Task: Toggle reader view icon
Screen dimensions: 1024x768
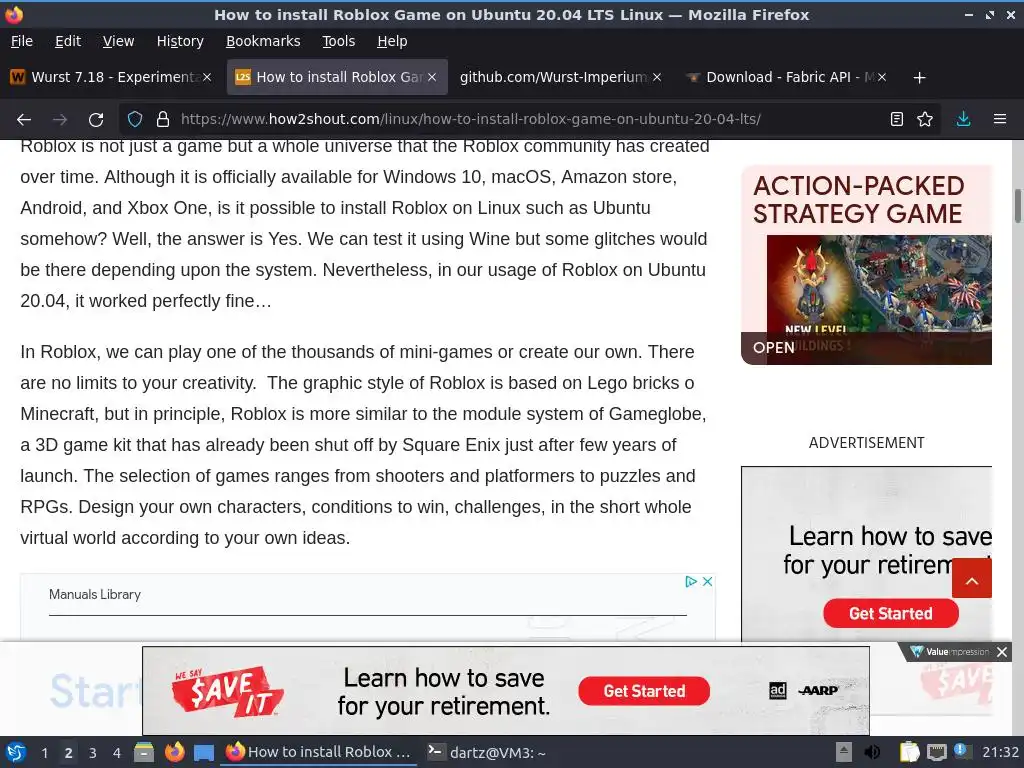Action: coord(897,120)
